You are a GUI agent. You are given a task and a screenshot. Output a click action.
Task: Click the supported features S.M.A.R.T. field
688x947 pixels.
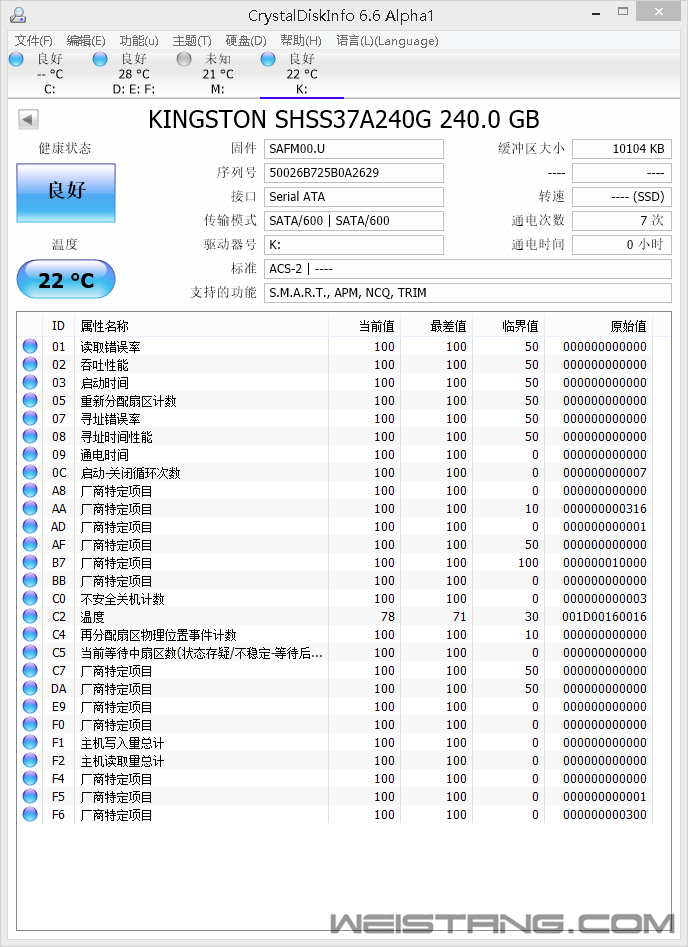pos(468,293)
